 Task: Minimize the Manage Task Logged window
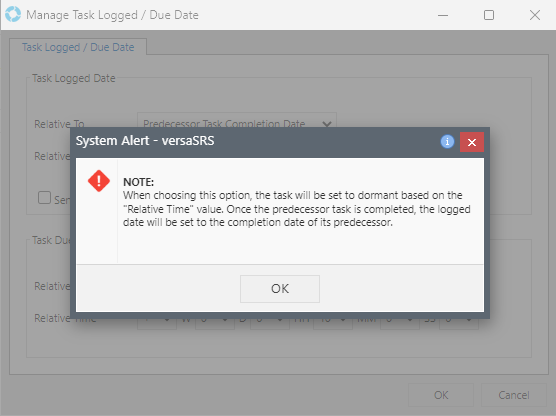tap(443, 15)
